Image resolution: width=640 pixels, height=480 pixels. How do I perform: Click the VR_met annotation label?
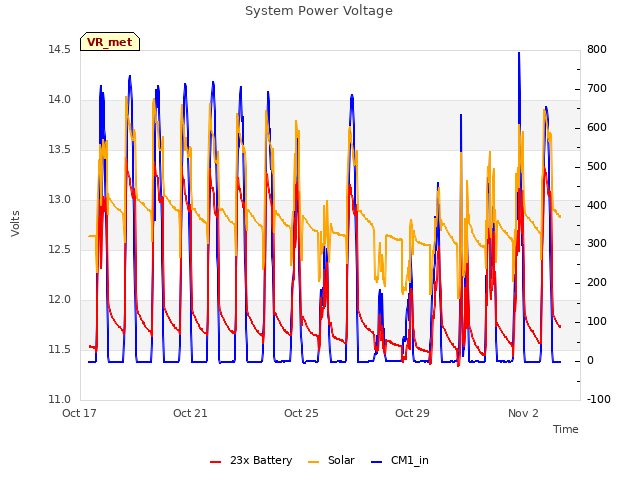click(110, 42)
